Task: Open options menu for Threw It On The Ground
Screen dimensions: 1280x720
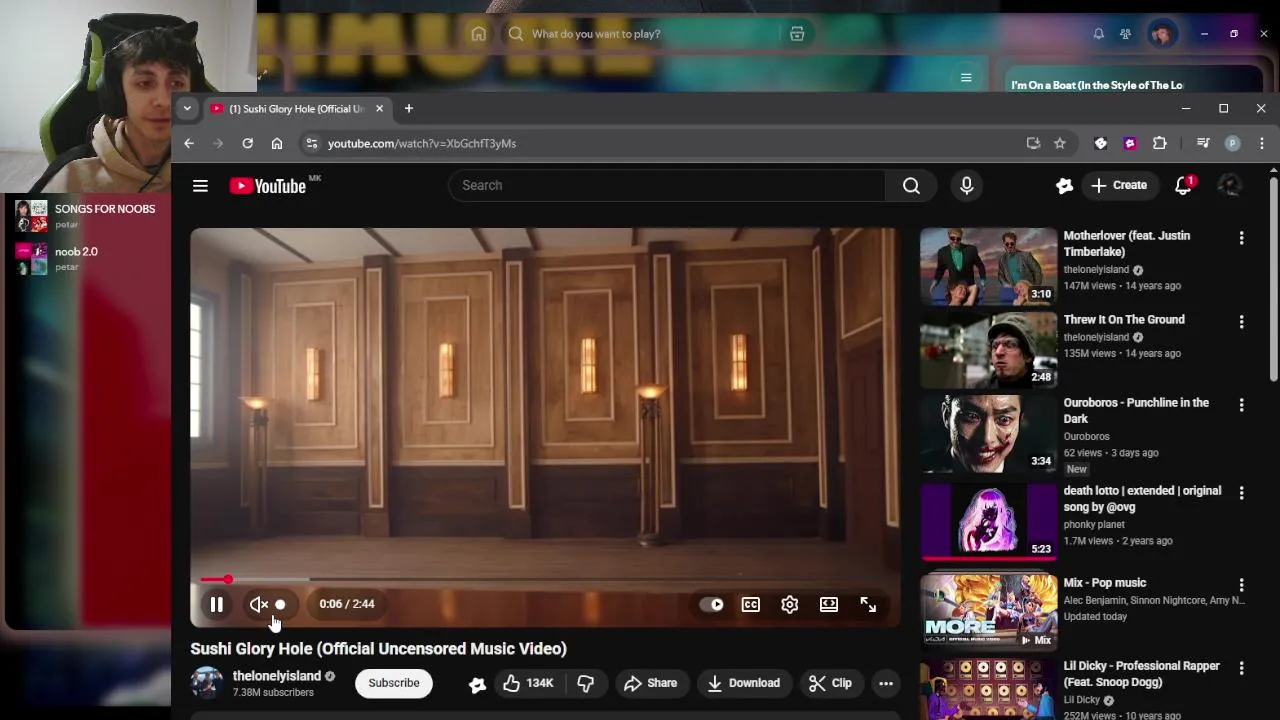Action: click(1241, 322)
